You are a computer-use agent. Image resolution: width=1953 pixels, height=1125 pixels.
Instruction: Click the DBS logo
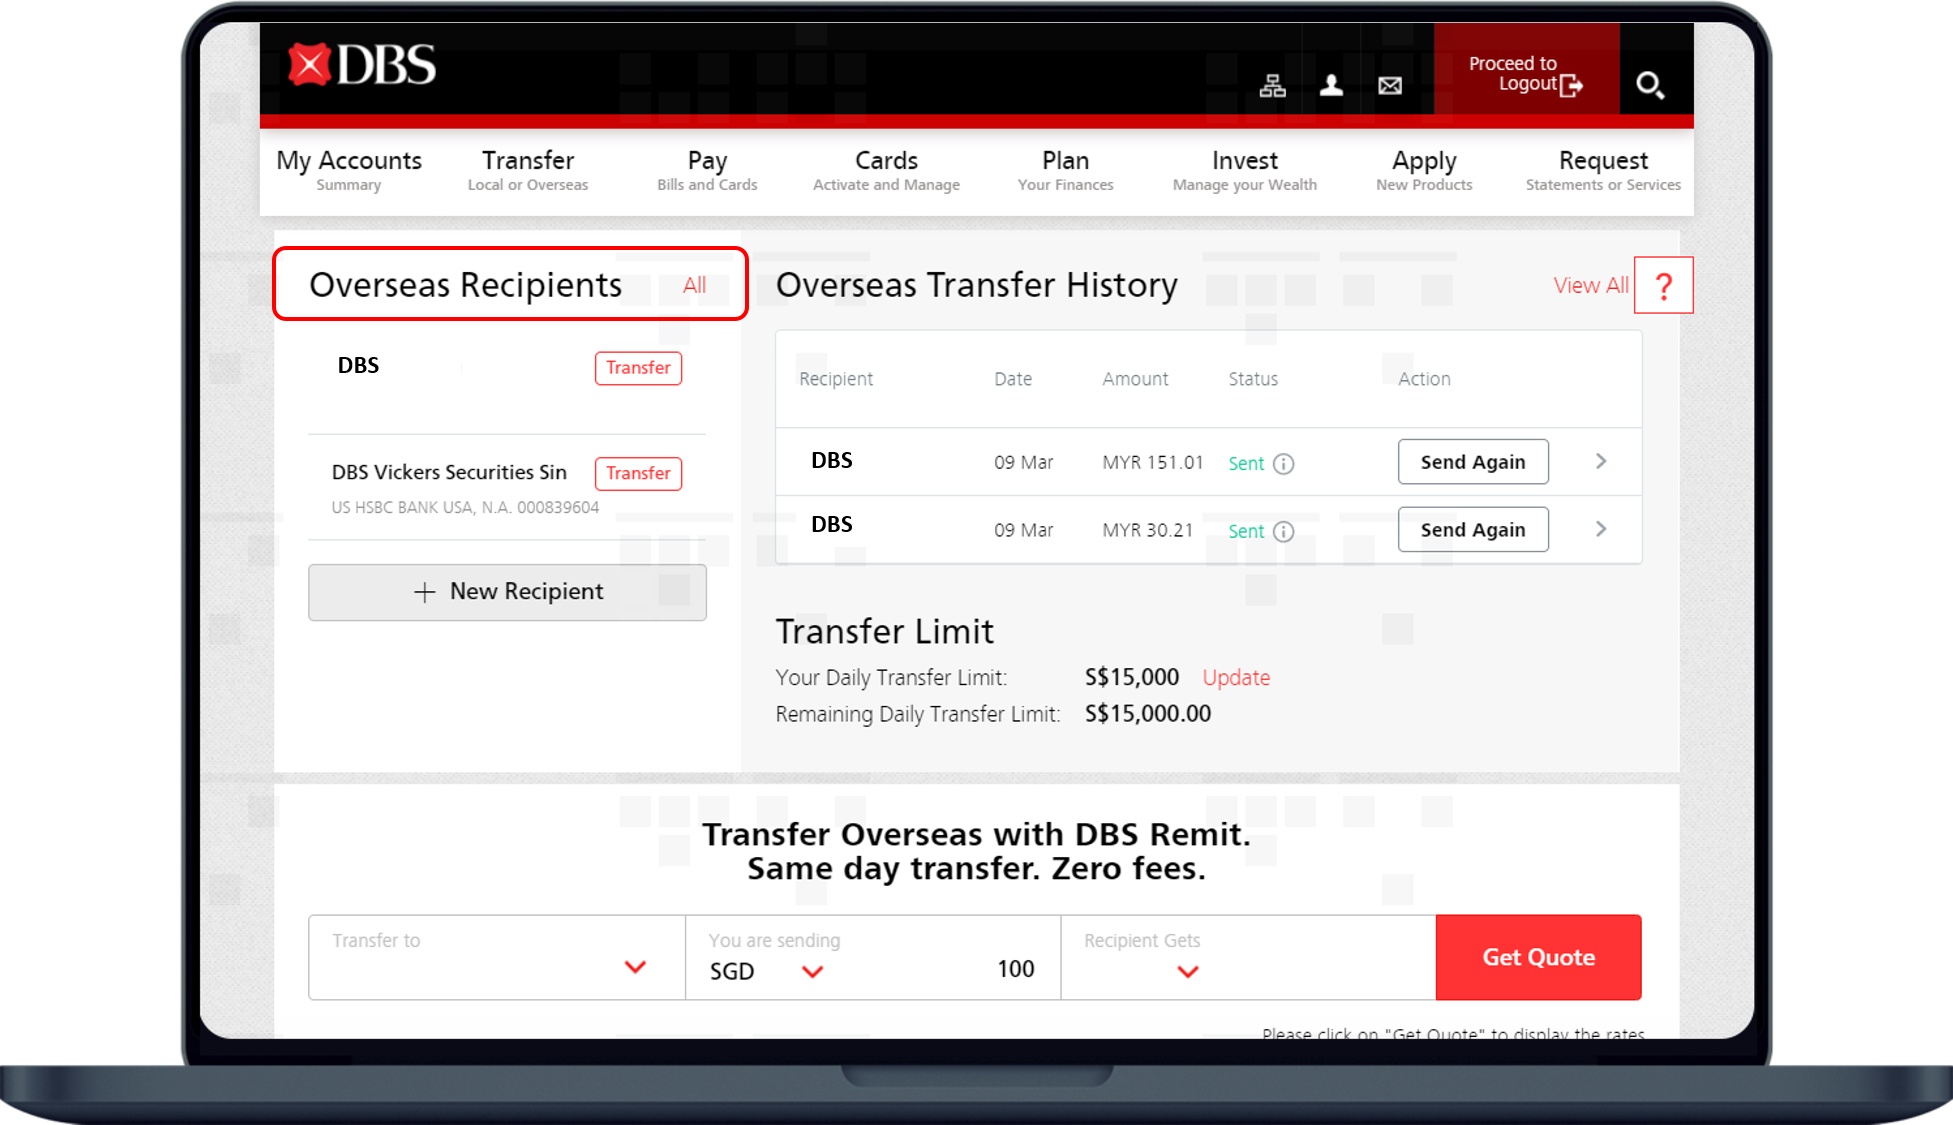[362, 65]
